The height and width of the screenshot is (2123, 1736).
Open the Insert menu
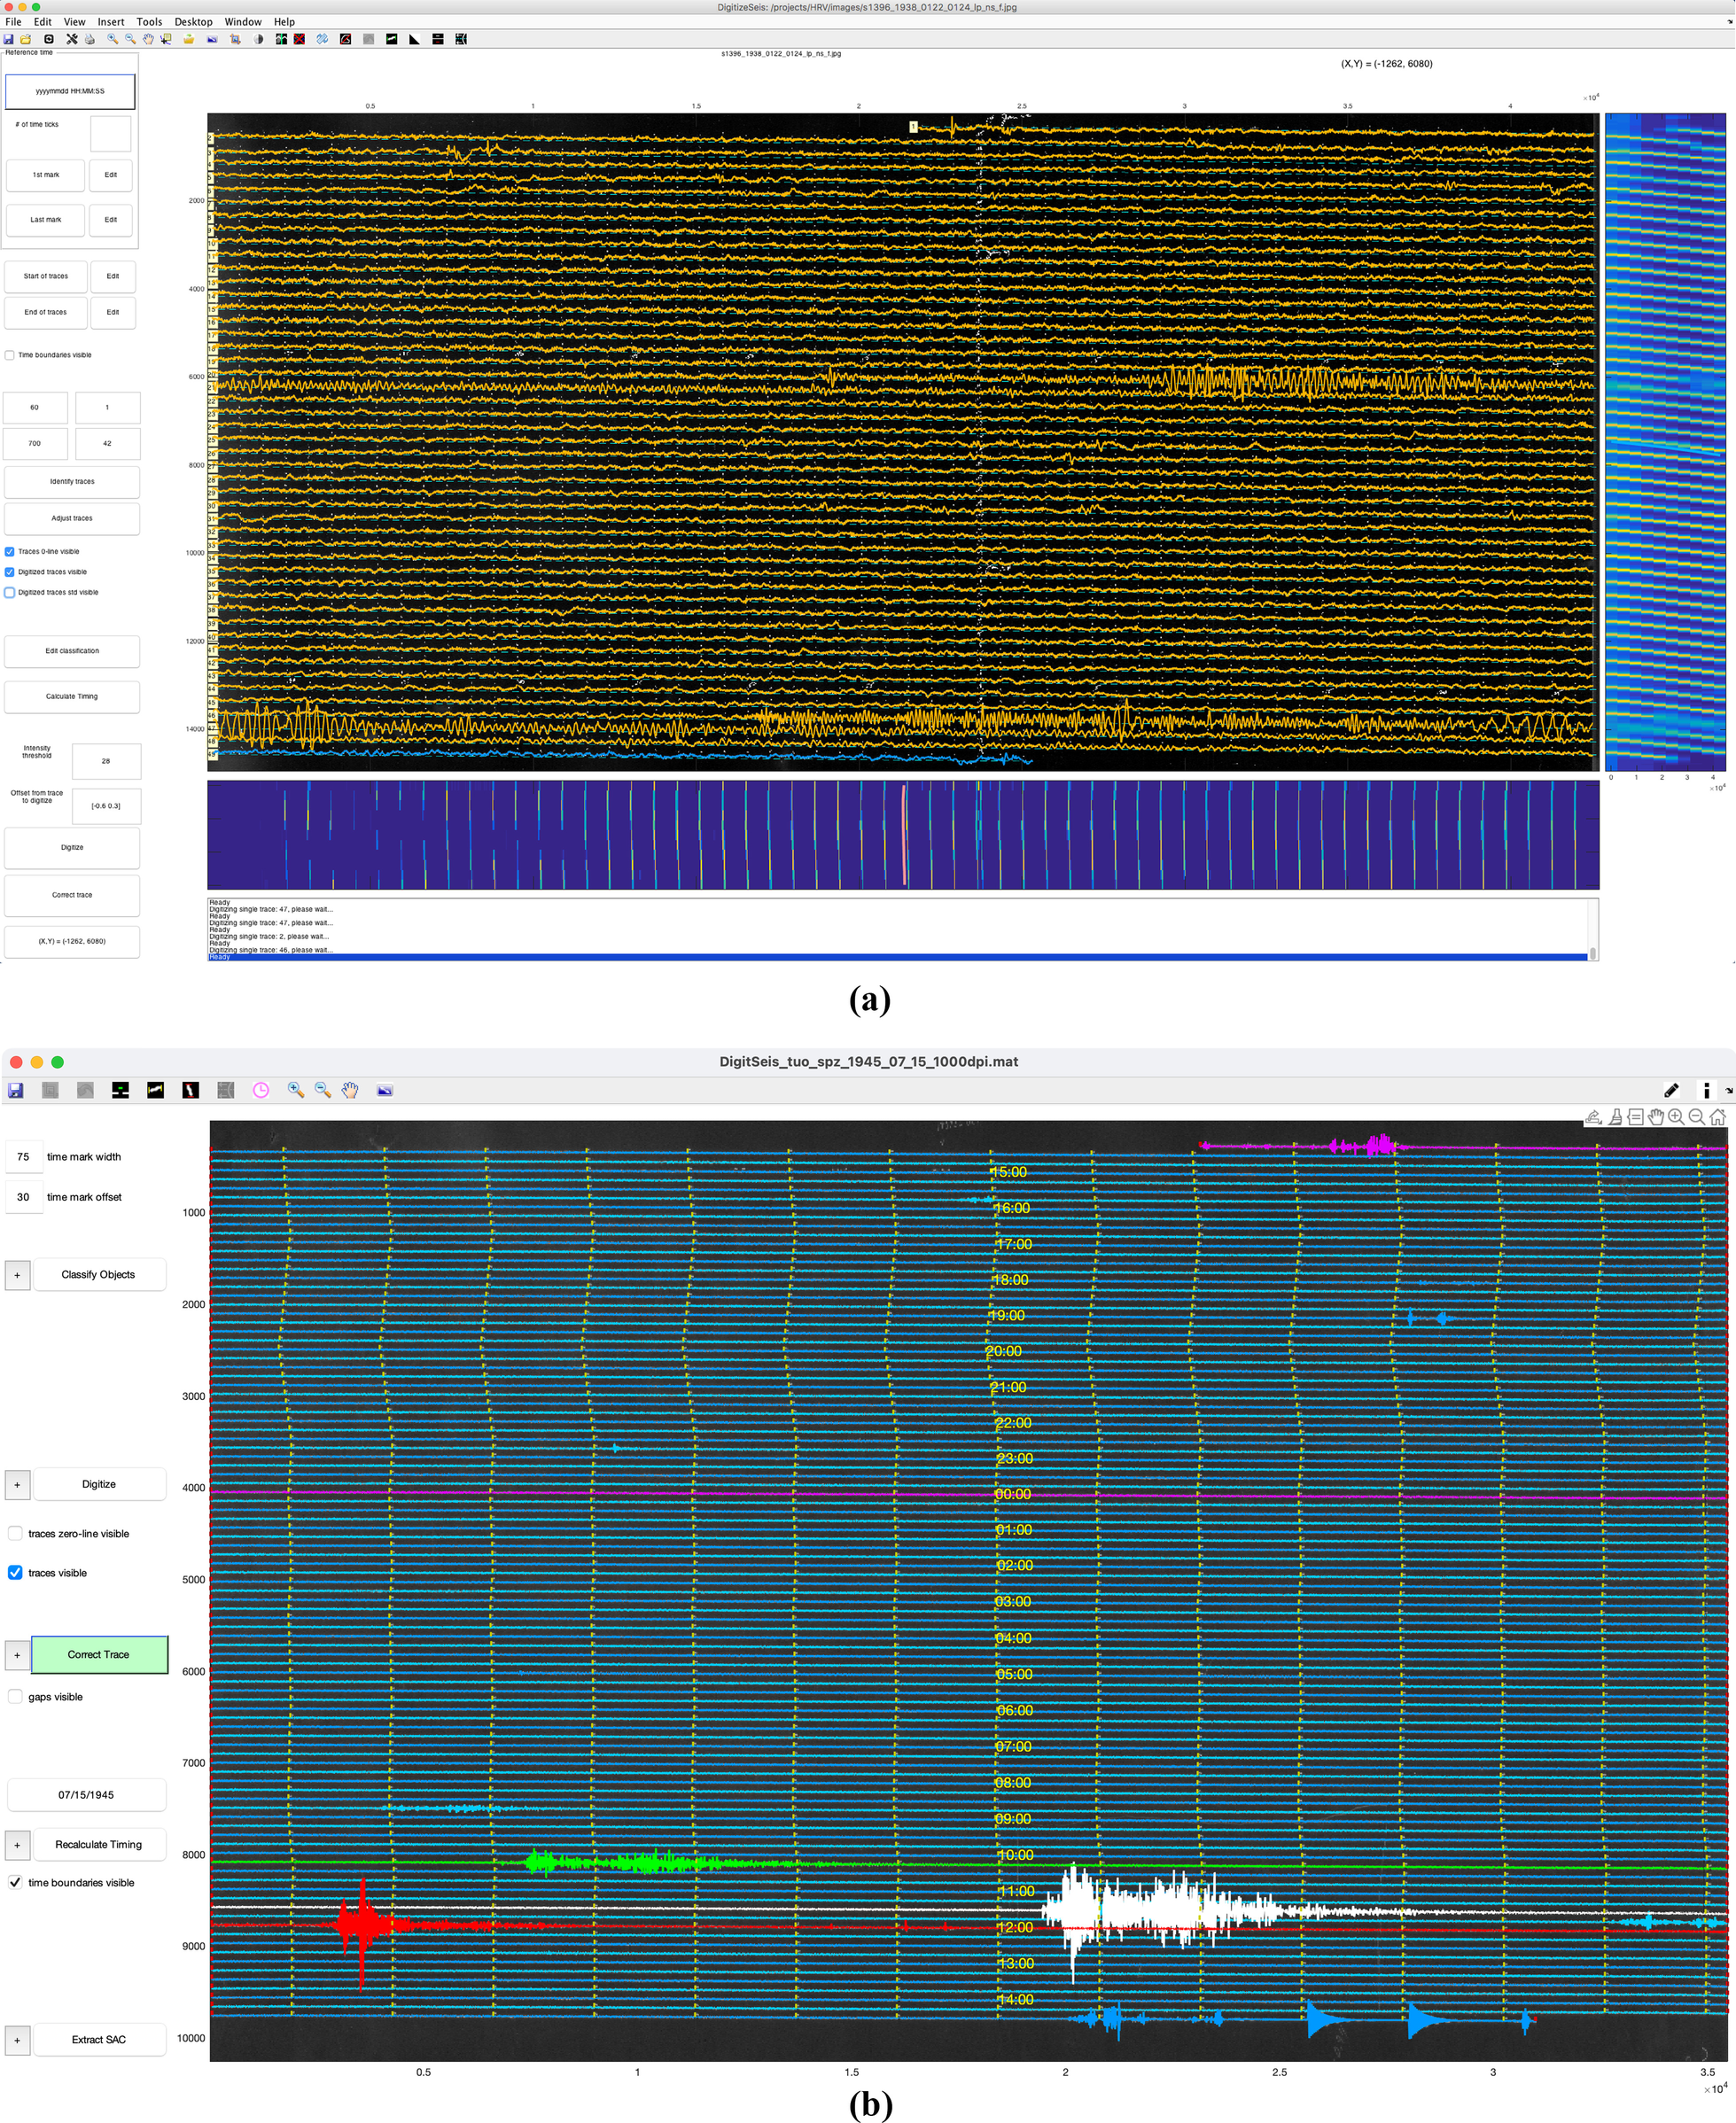[x=111, y=22]
